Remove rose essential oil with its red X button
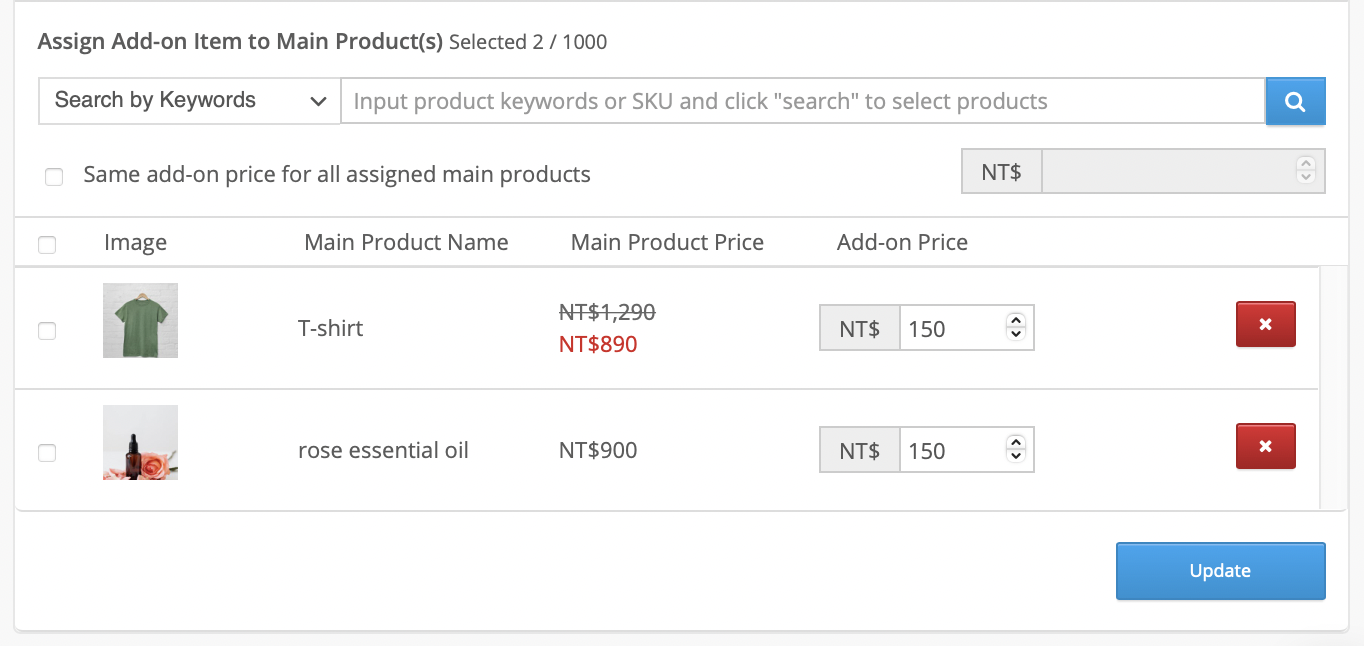Screen dimensions: 1364x646 1265,446
